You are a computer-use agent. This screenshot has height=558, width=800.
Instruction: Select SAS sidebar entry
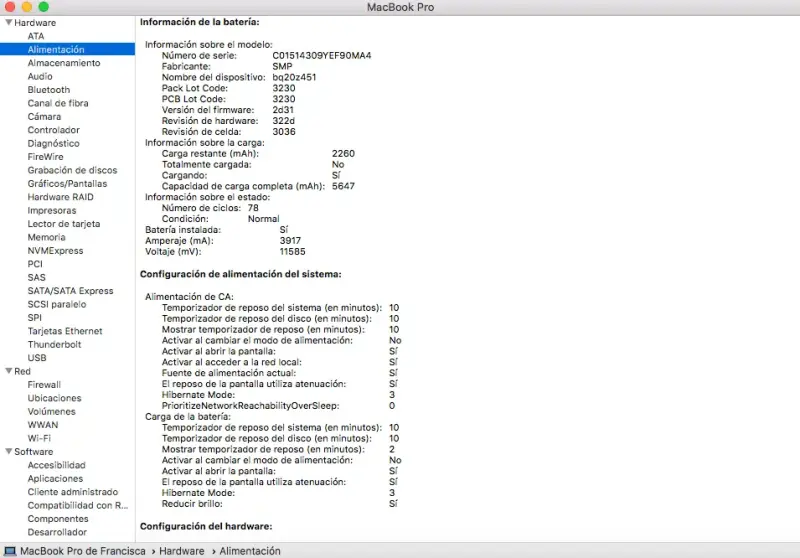click(x=36, y=277)
